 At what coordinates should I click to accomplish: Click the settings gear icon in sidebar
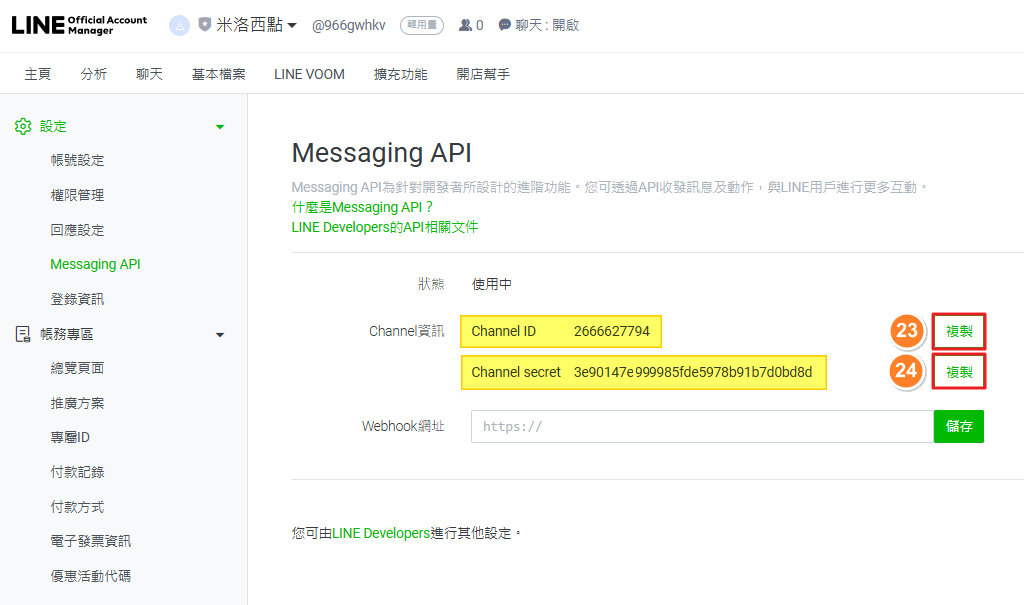pos(23,126)
